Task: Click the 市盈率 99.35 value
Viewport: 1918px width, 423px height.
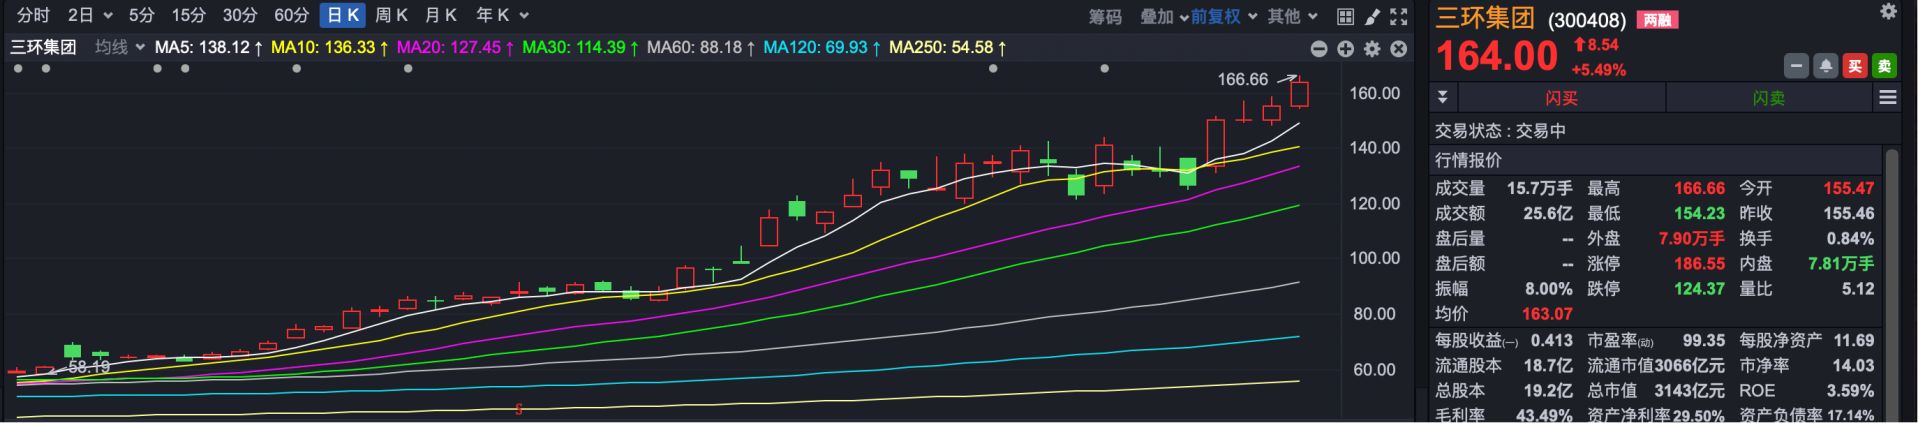Action: (1702, 340)
